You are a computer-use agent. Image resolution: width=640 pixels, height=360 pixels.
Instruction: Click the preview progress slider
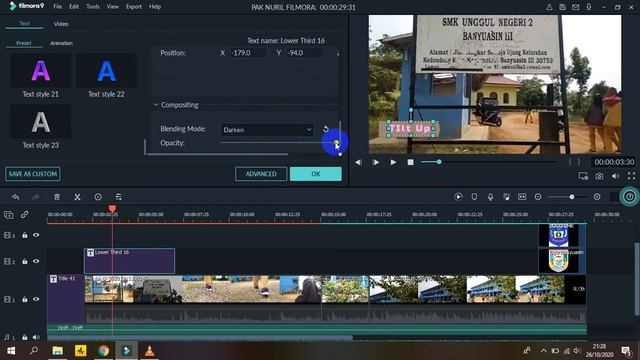click(489, 162)
